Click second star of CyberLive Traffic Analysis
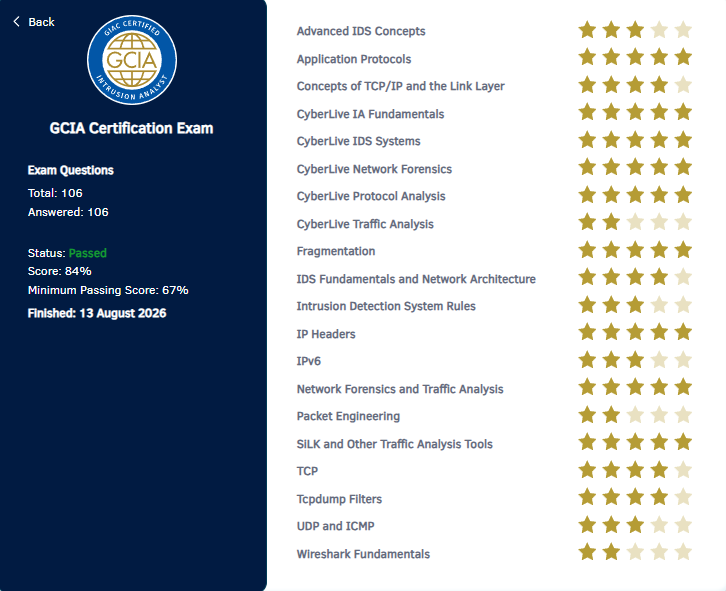 pyautogui.click(x=611, y=222)
